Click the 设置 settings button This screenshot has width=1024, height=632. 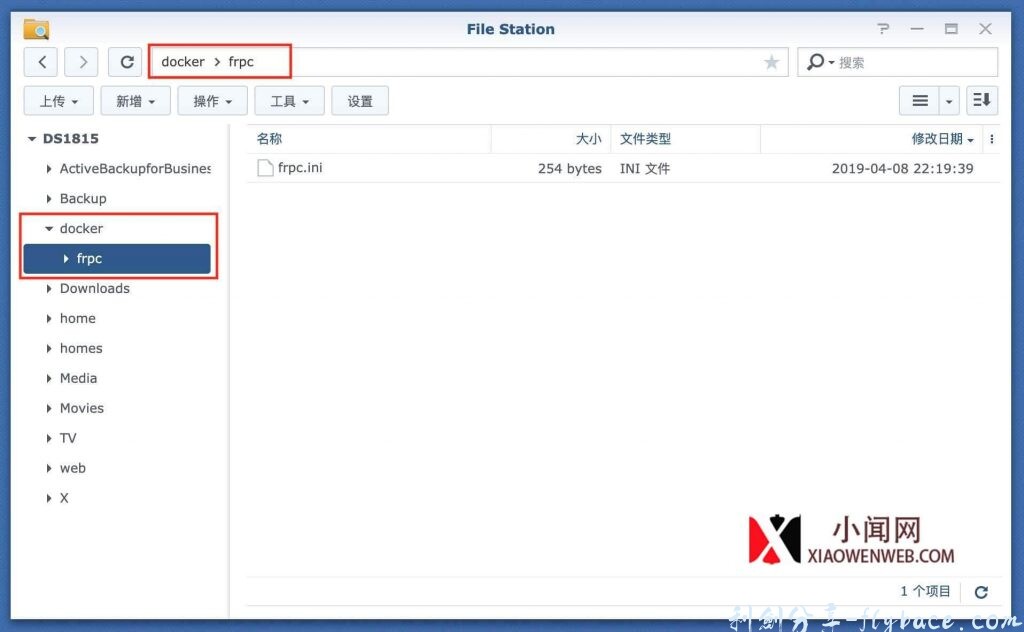tap(360, 100)
